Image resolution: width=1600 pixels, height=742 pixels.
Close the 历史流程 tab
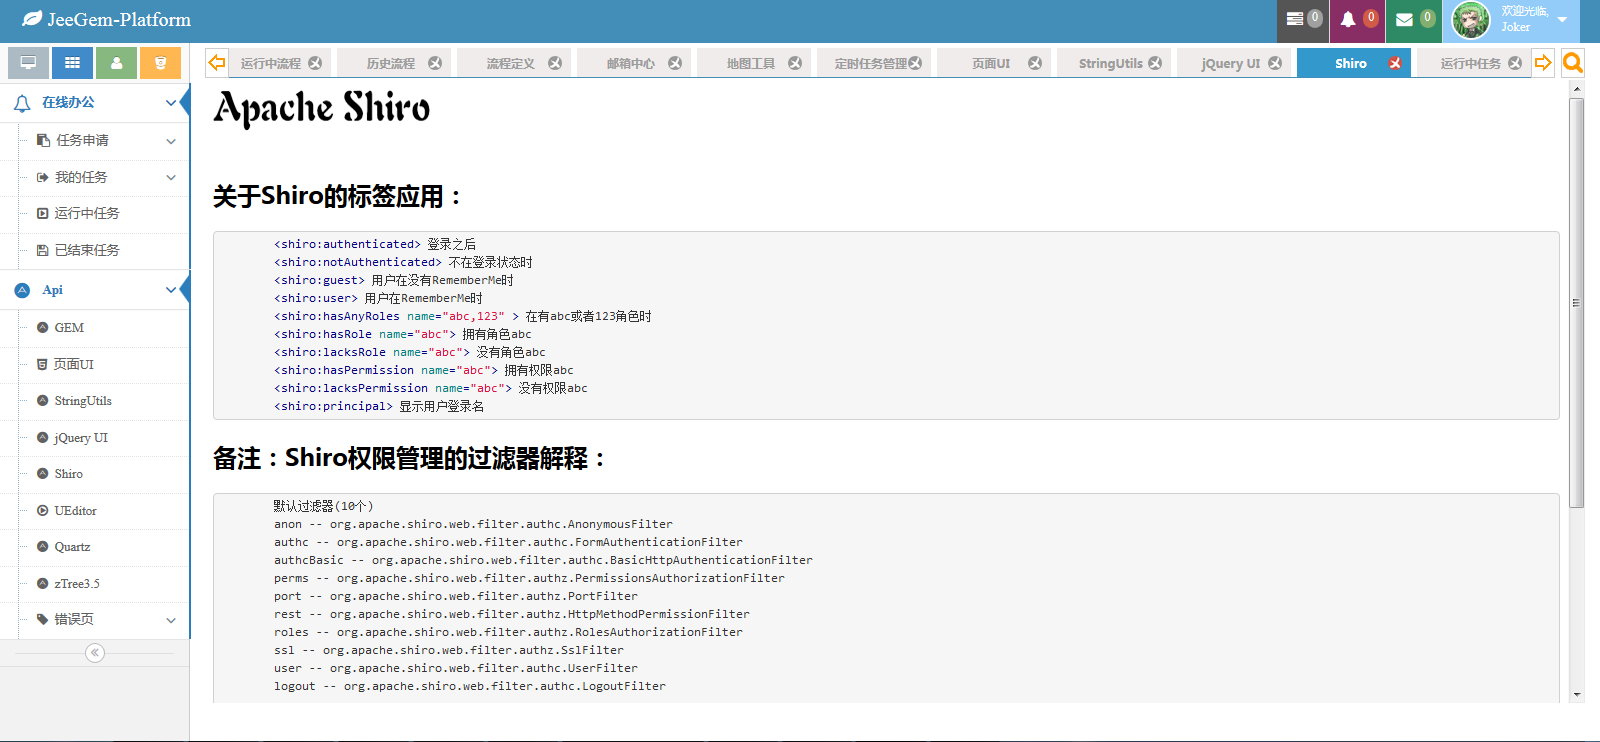click(435, 63)
